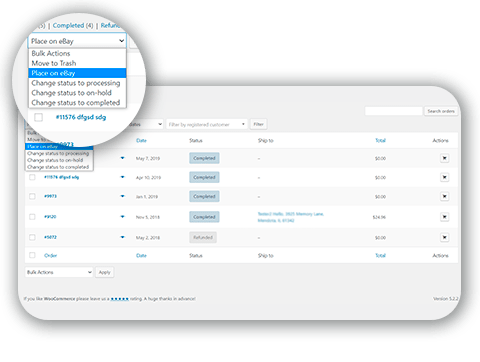The height and width of the screenshot is (362, 480).
Task: Click the date May 7, 2019
Action: 148,158
